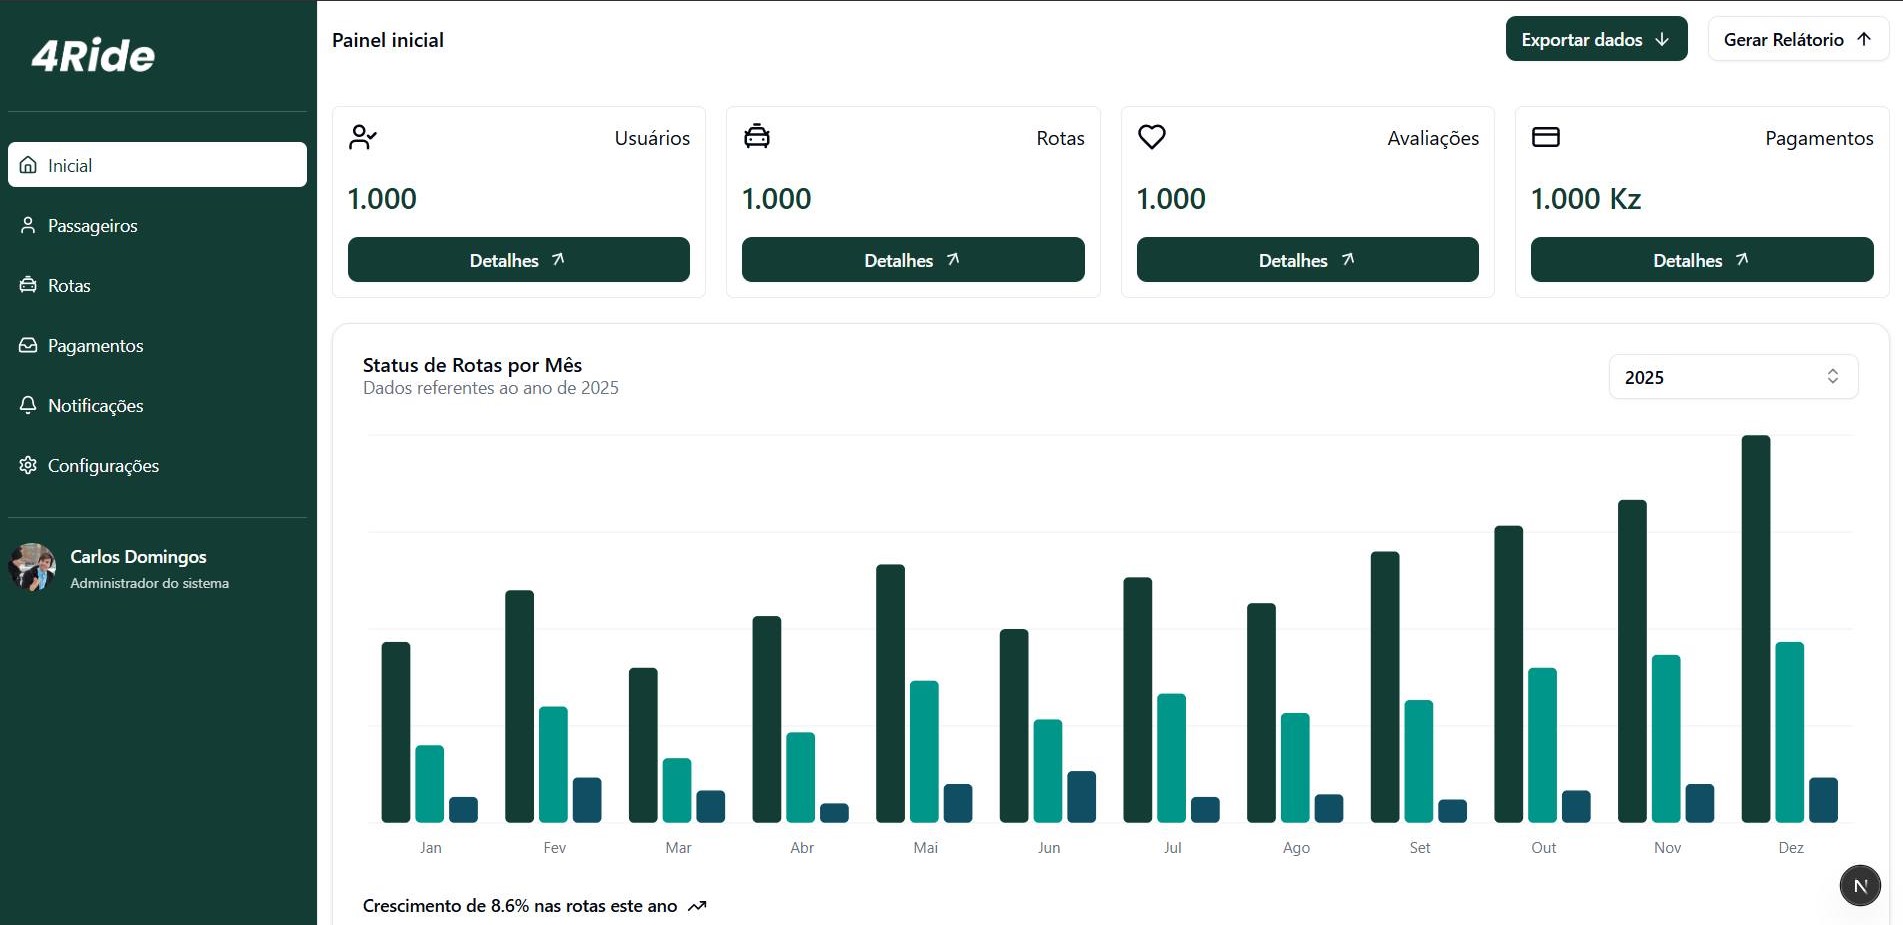
Task: Click Carlos Domingos profile avatar
Action: pos(32,567)
